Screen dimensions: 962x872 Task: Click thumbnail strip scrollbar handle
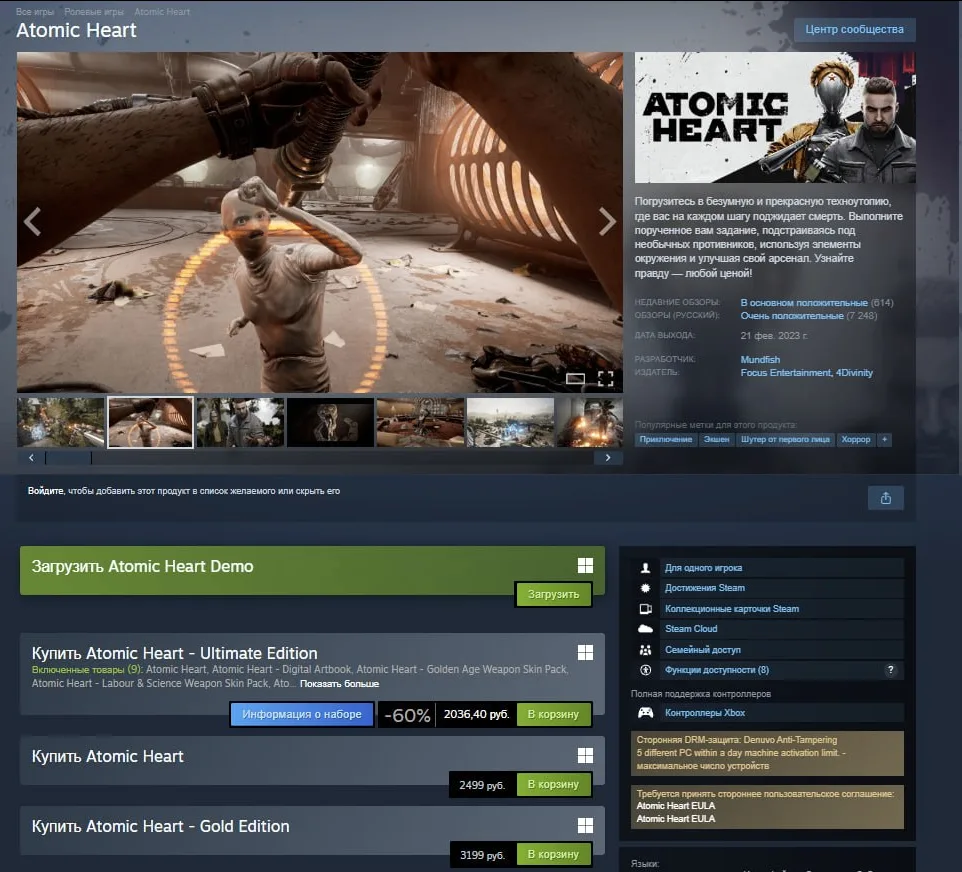68,458
